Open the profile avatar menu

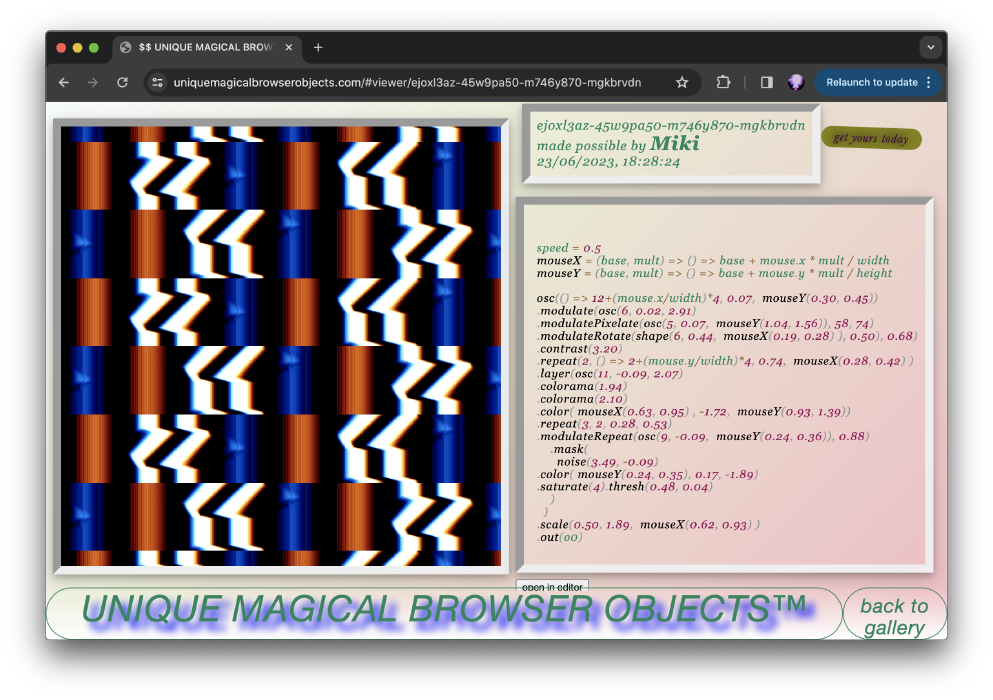796,82
